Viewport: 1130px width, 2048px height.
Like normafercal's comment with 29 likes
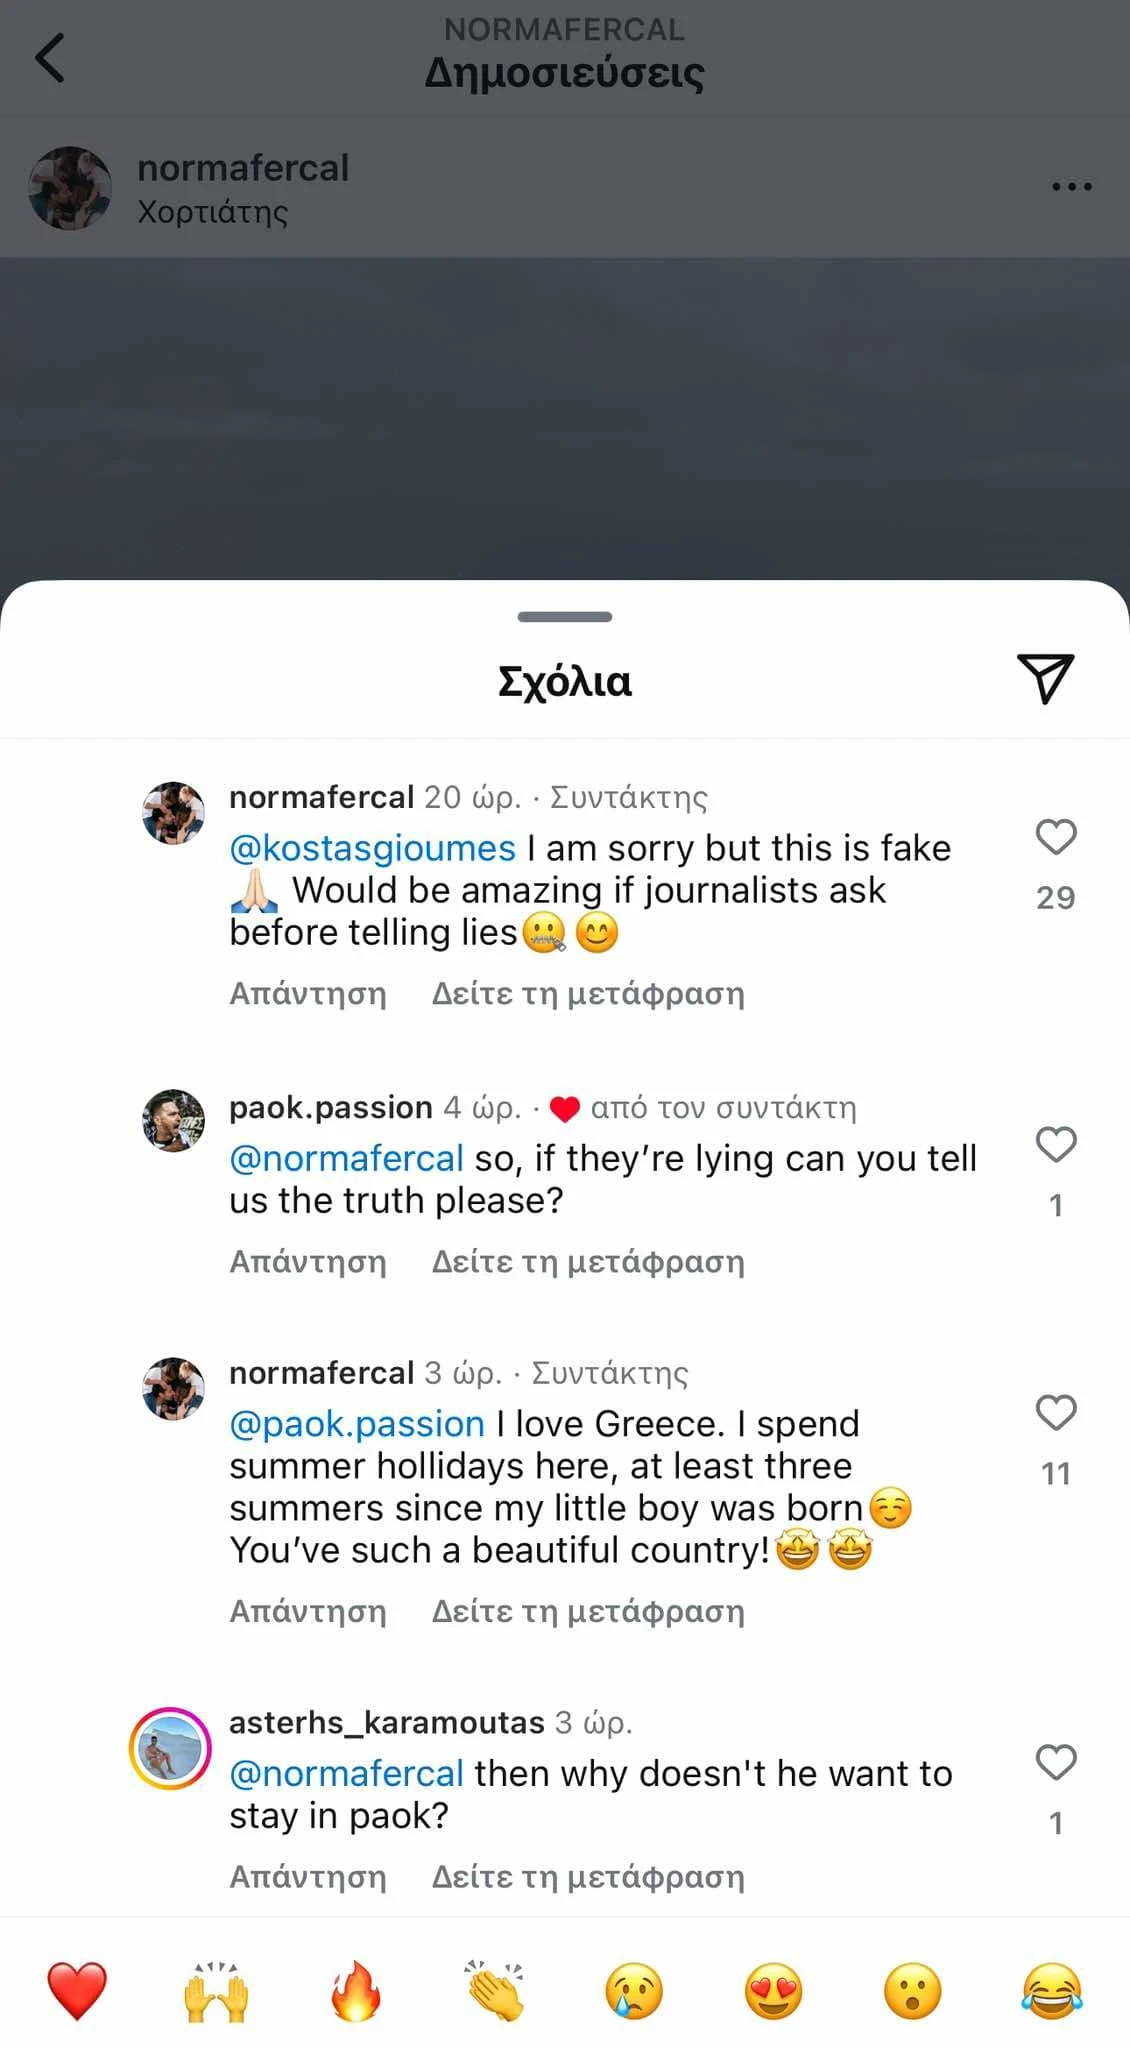click(1056, 837)
